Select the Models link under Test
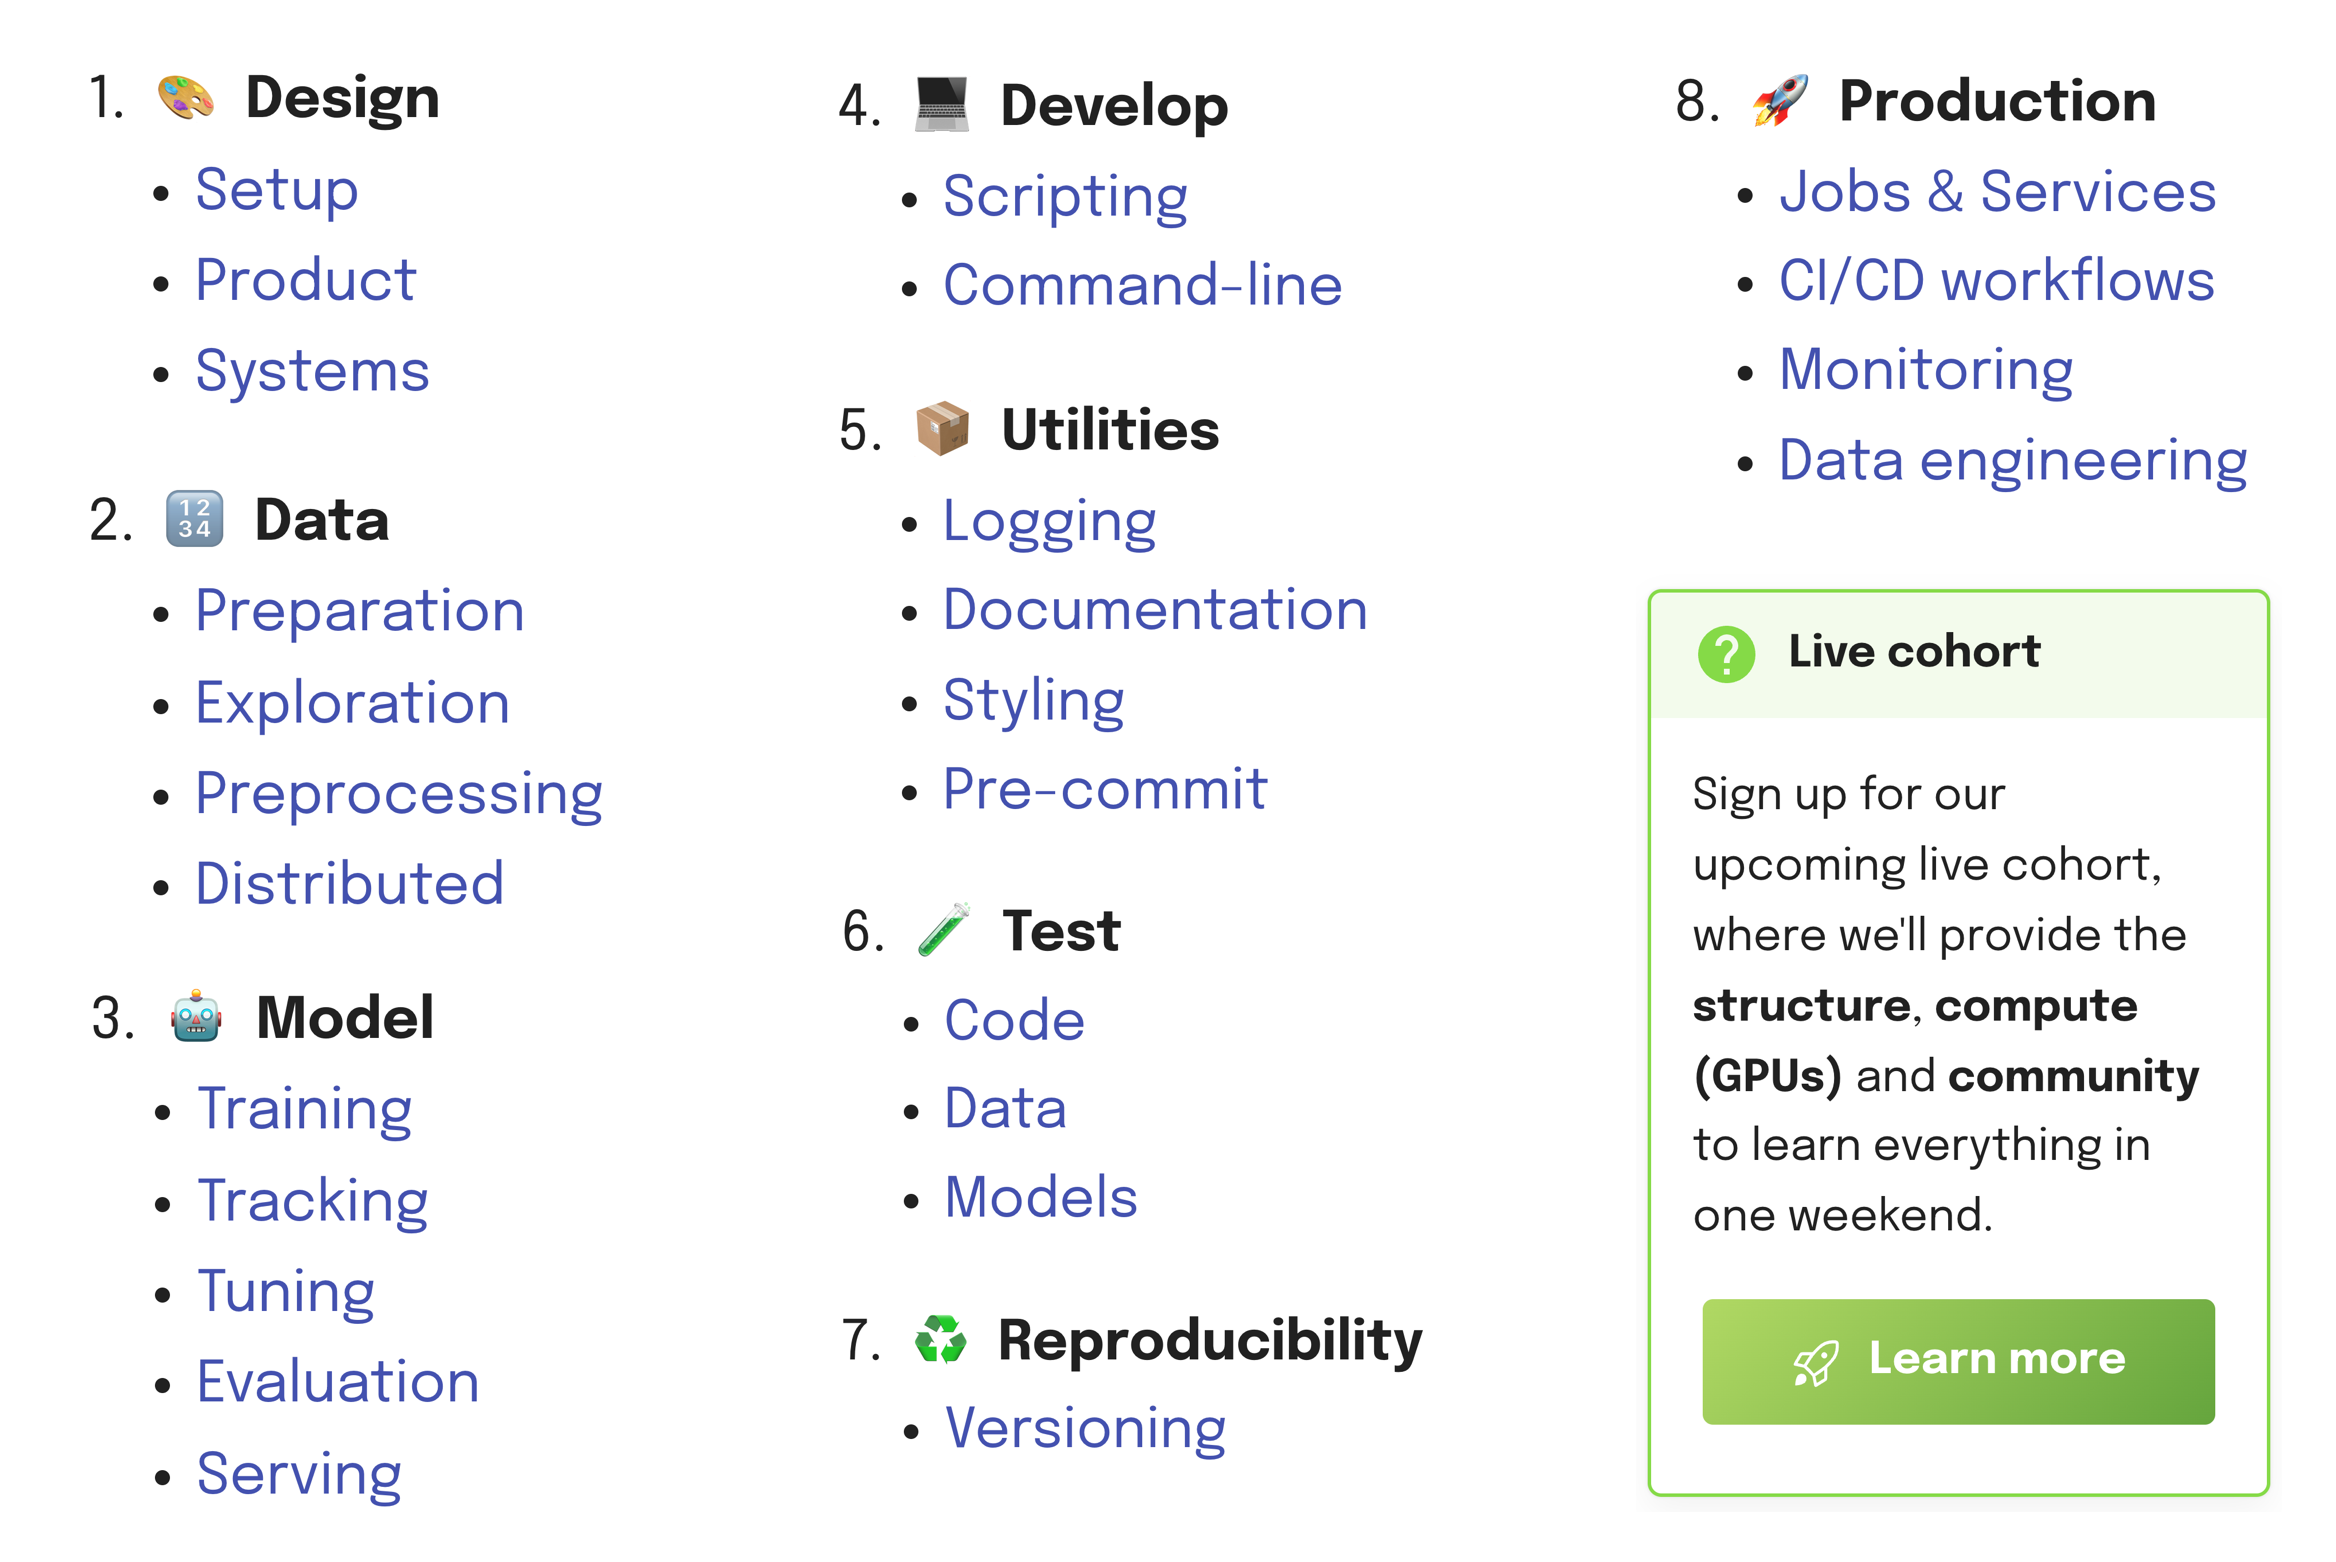This screenshot has width=2336, height=1562. tap(1040, 1198)
